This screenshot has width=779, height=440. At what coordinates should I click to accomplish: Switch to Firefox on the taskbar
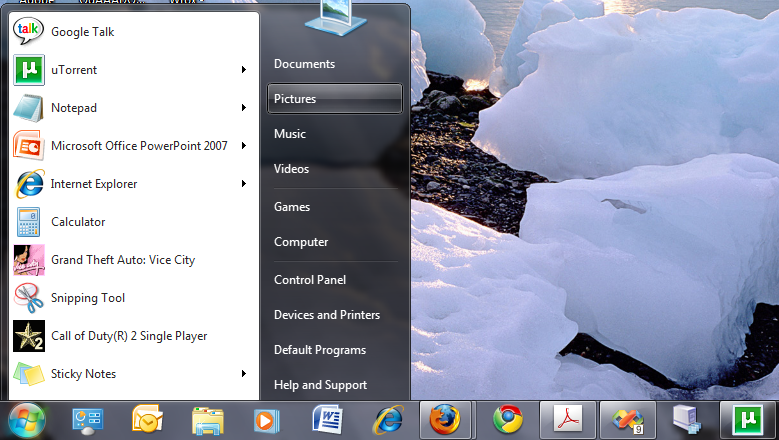click(x=445, y=420)
